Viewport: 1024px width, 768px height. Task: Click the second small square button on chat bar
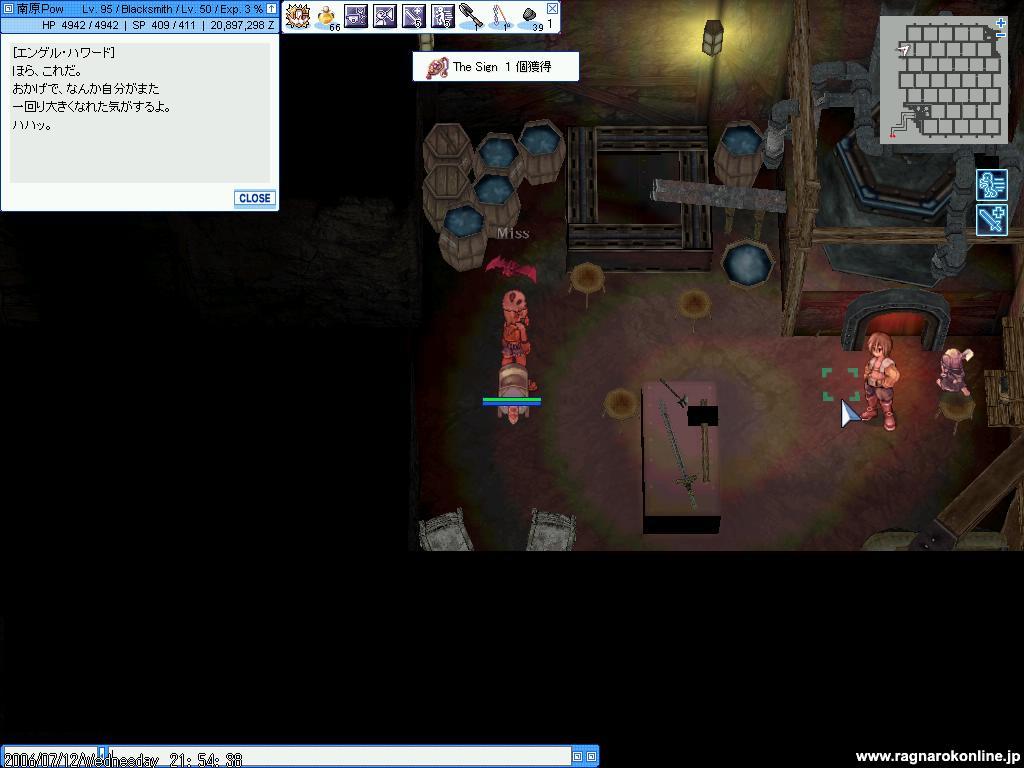tap(591, 756)
